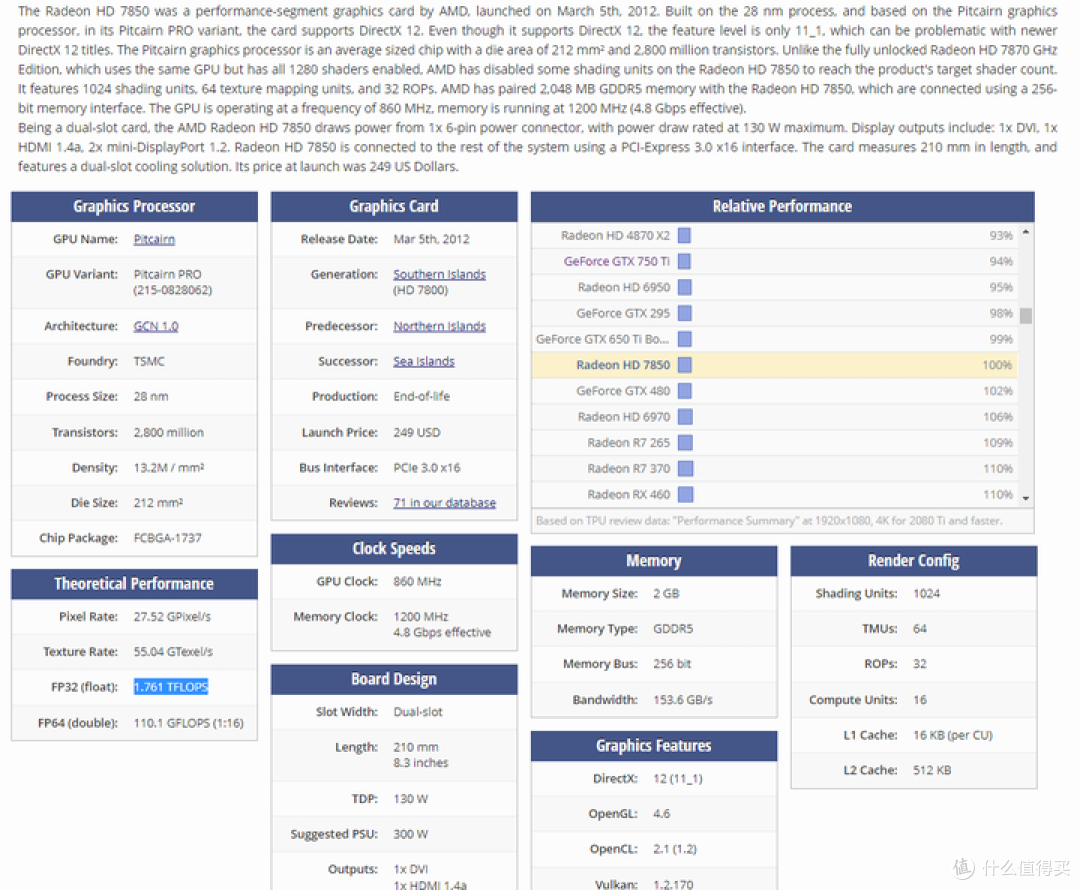Select GeForce GTX 750 Ti in performance list
The height and width of the screenshot is (890, 1080).
click(616, 261)
